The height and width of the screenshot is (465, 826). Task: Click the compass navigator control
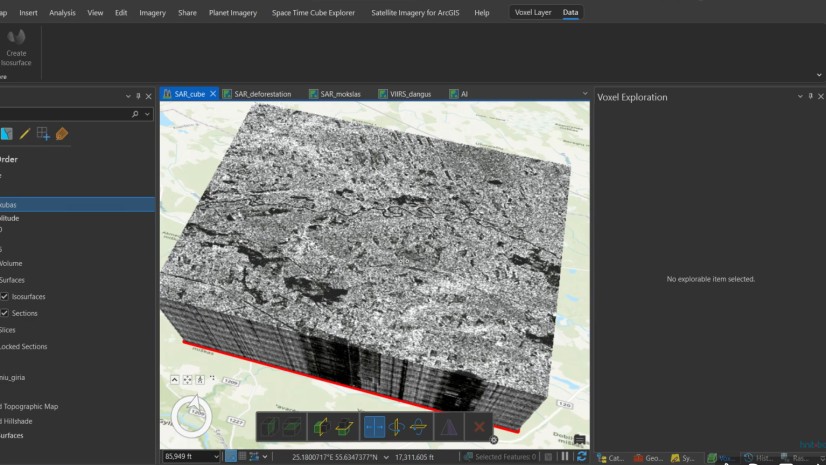click(x=191, y=414)
